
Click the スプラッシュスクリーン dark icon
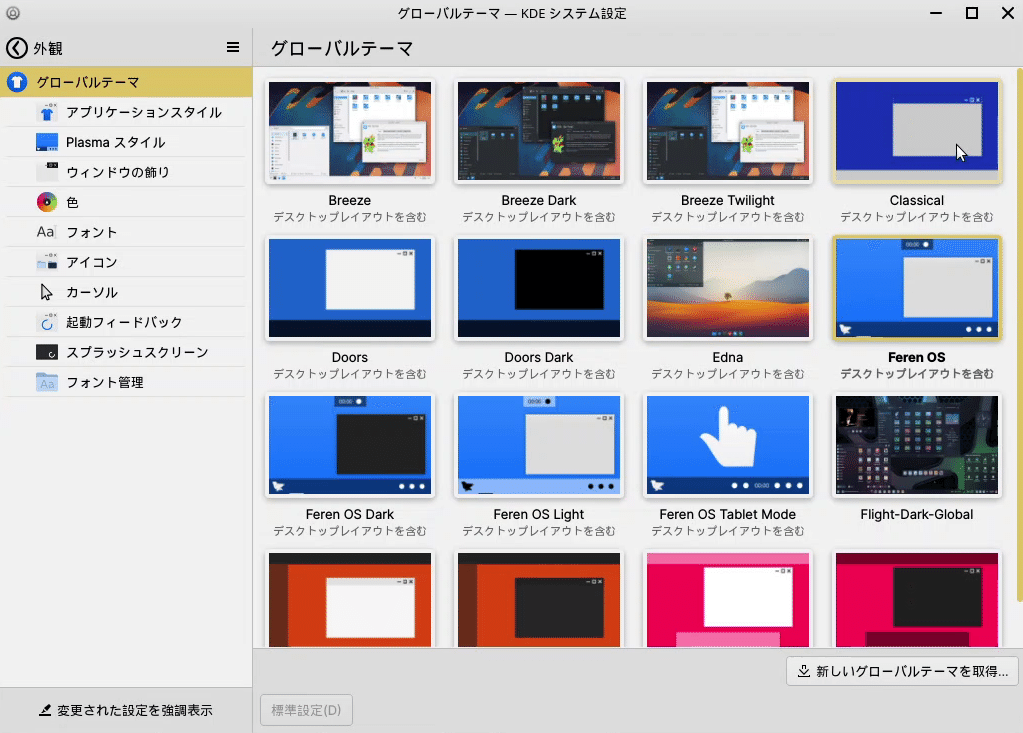47,352
